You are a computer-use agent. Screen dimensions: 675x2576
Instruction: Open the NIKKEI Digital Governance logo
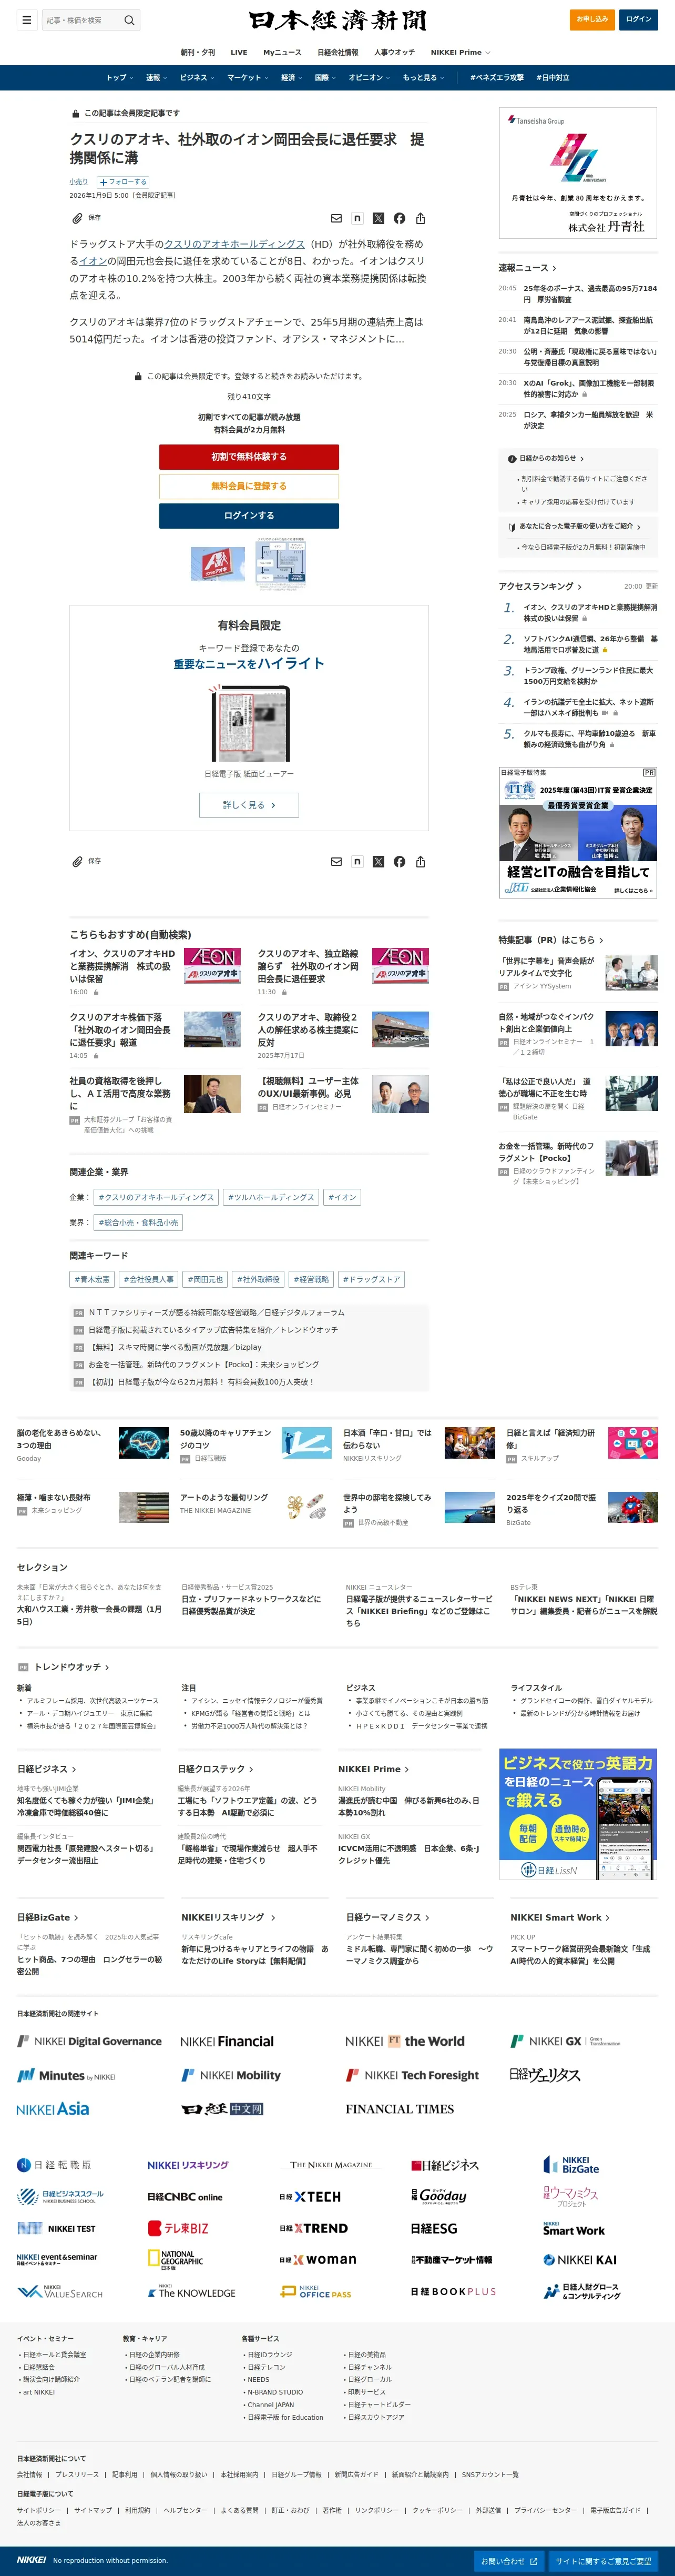click(x=89, y=2041)
